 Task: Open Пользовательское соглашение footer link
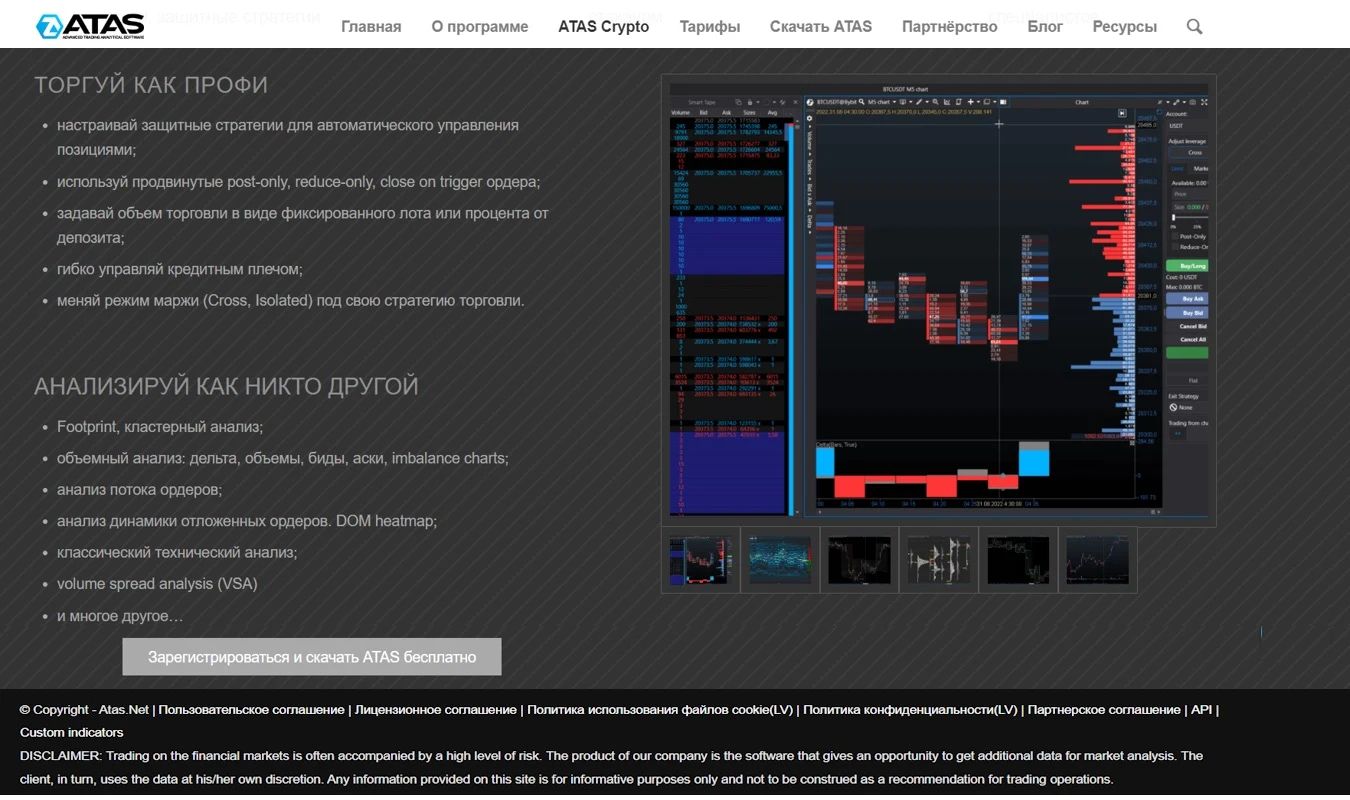point(251,710)
